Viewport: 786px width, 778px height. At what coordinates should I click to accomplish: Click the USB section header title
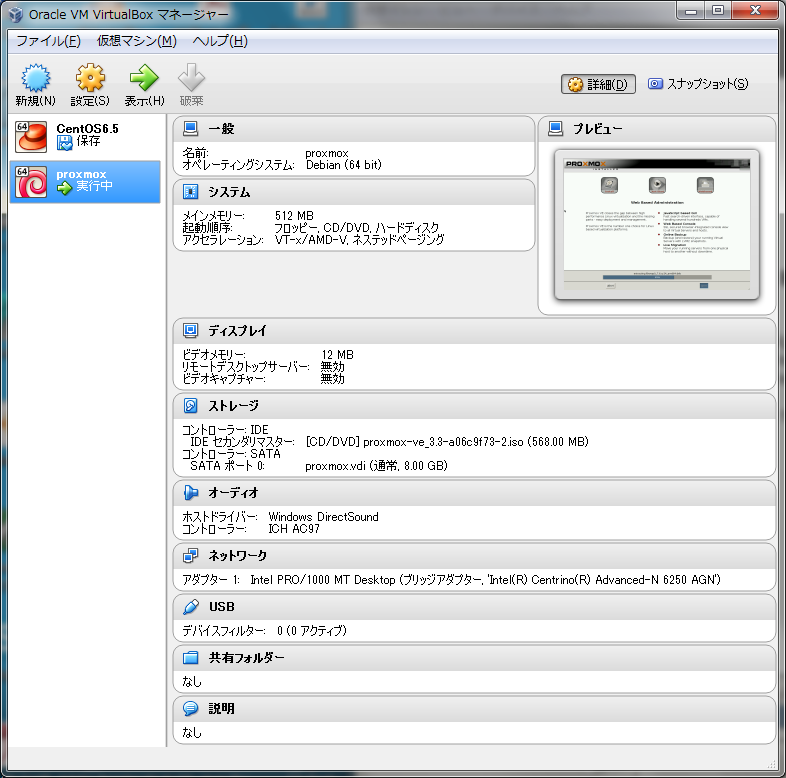222,607
